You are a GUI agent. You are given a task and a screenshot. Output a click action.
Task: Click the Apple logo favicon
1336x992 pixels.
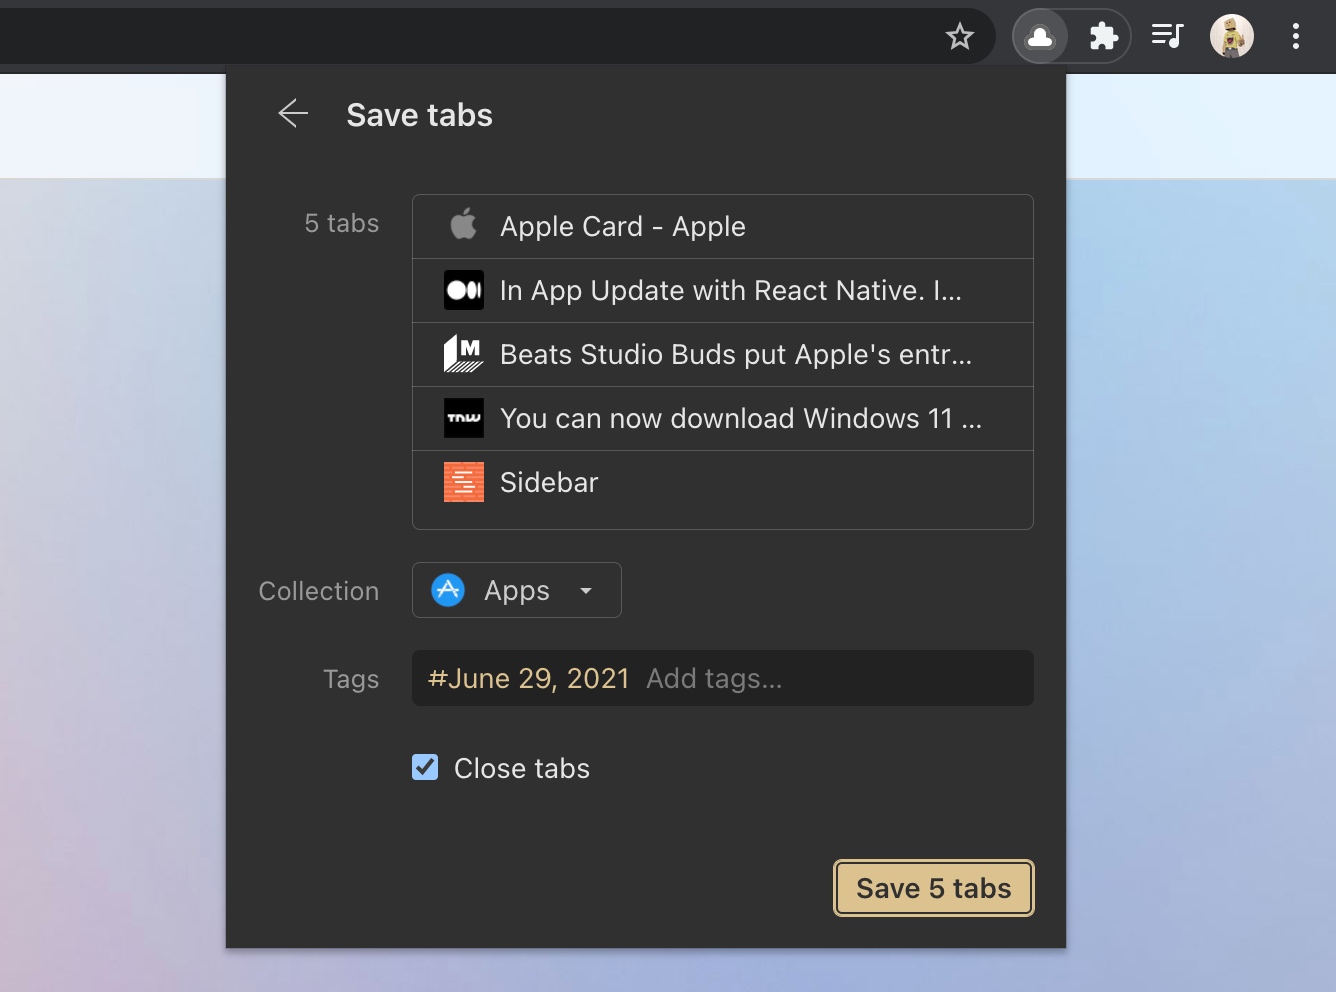tap(463, 225)
